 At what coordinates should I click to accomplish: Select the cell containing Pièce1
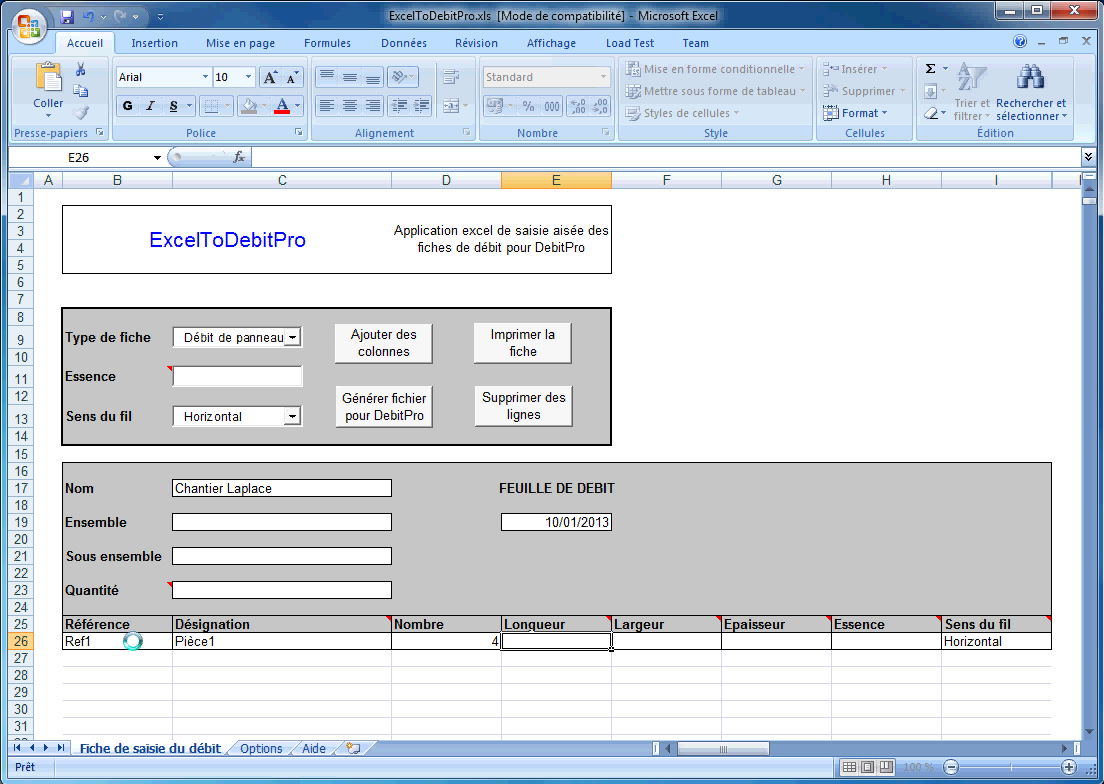click(282, 641)
